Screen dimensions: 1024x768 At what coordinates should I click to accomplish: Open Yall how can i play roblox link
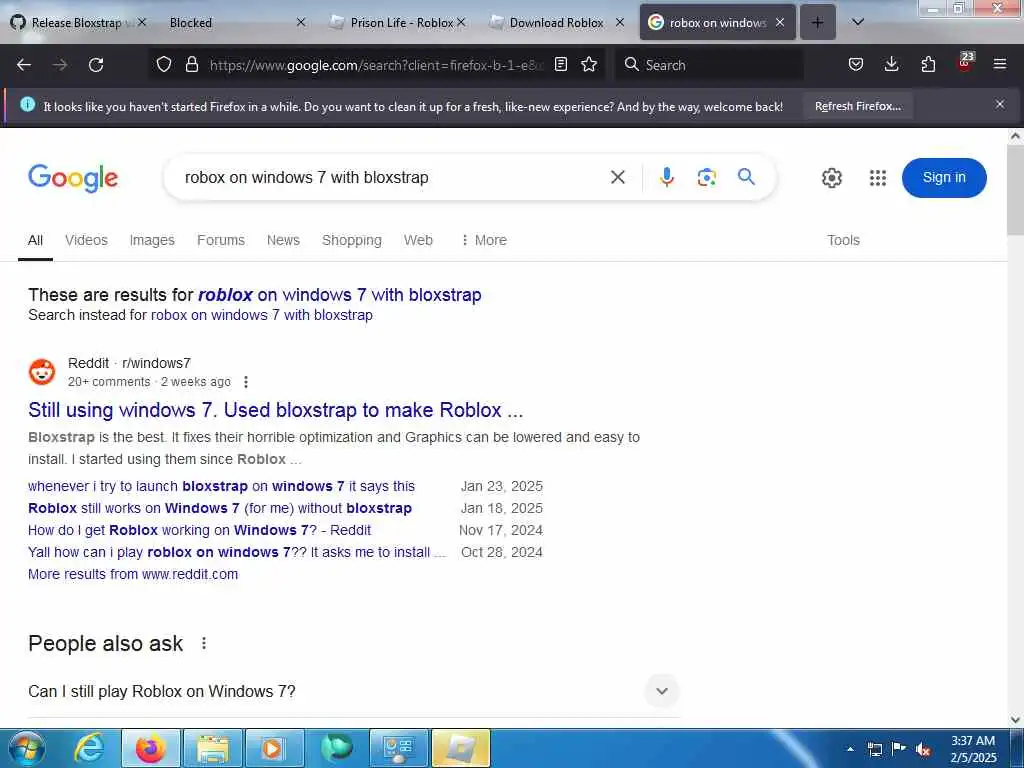(237, 552)
